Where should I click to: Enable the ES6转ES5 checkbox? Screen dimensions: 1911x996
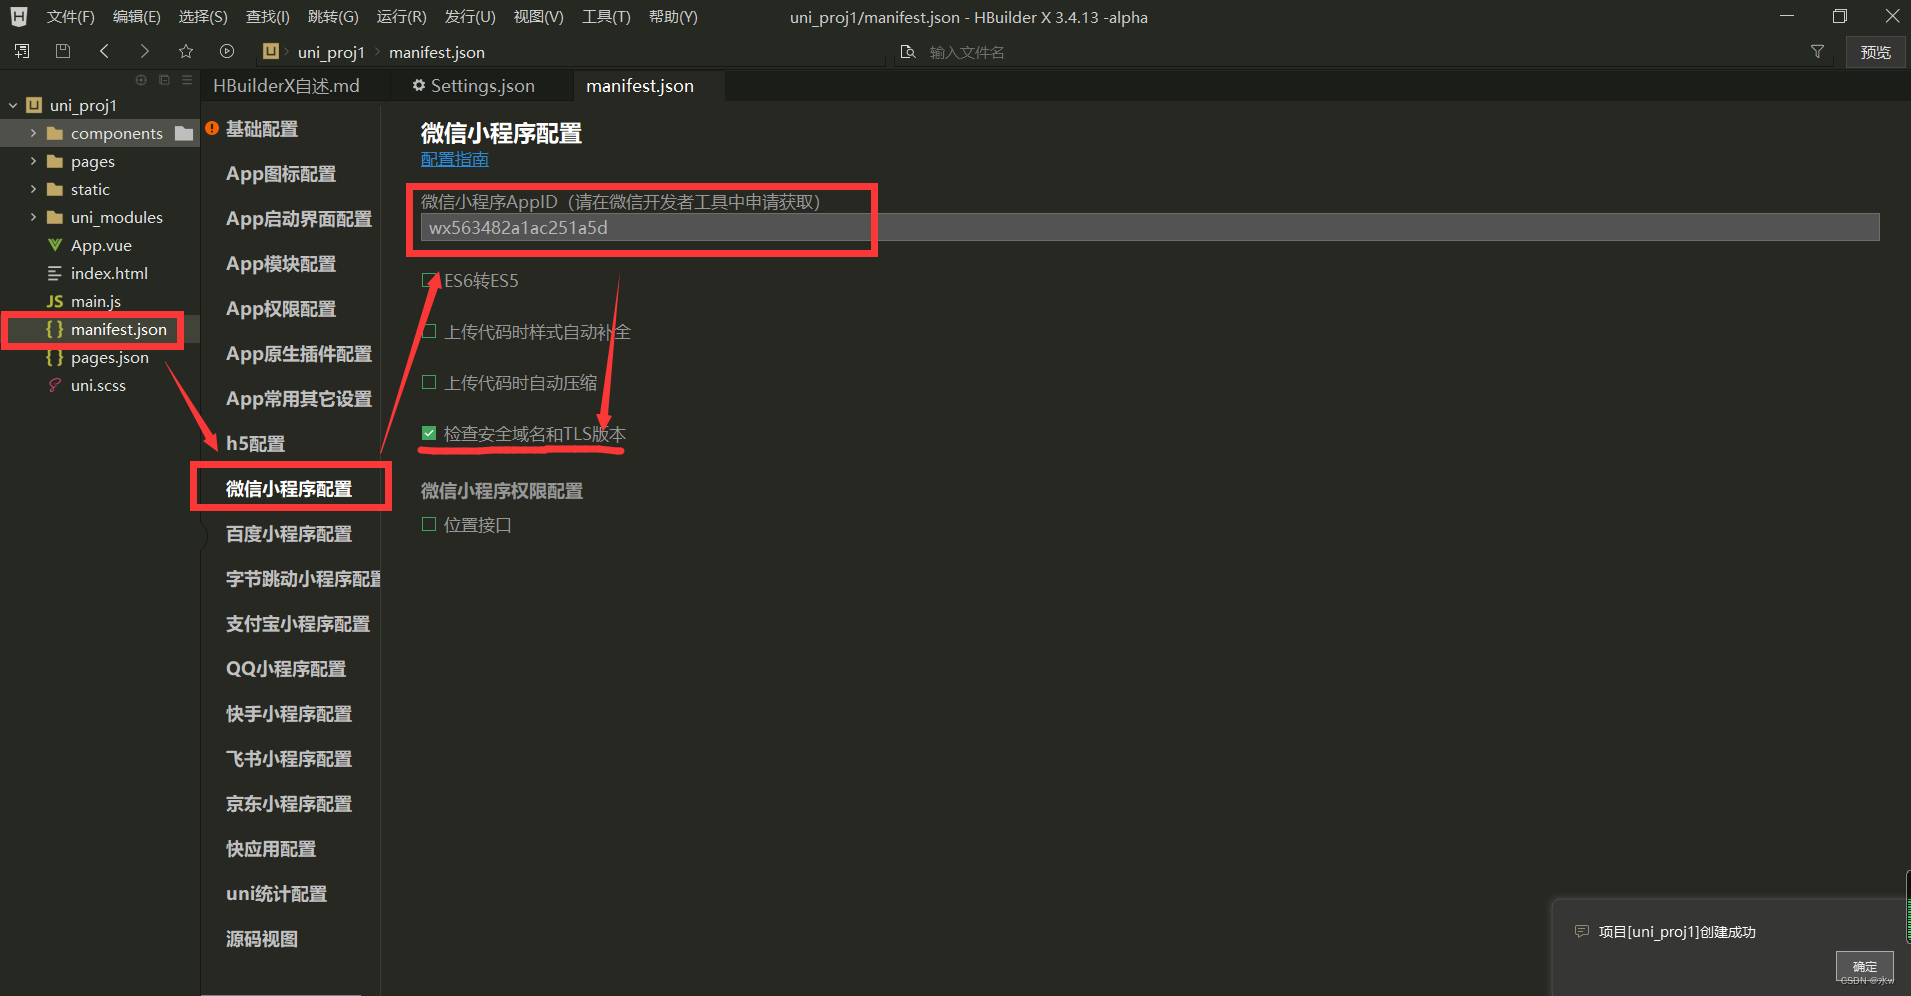tap(429, 280)
